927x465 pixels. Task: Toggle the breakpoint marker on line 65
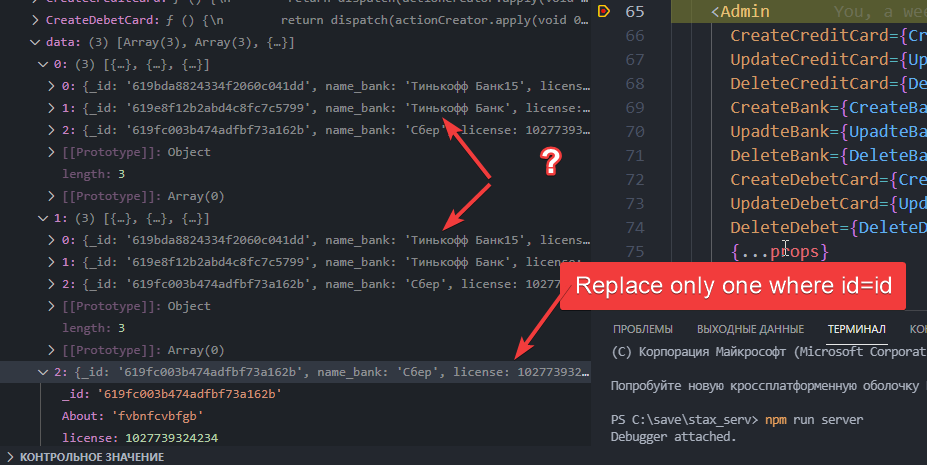pos(604,11)
